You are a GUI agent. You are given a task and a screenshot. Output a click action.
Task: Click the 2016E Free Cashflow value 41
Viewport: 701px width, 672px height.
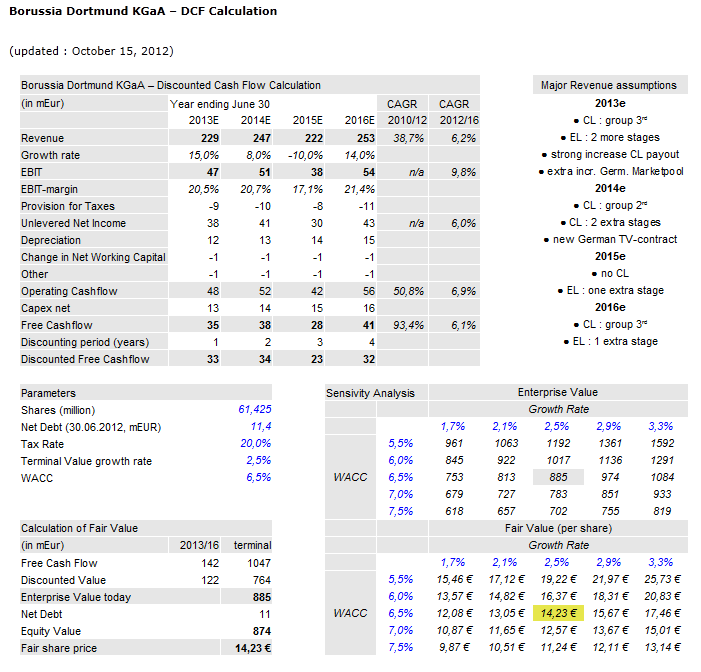[367, 325]
